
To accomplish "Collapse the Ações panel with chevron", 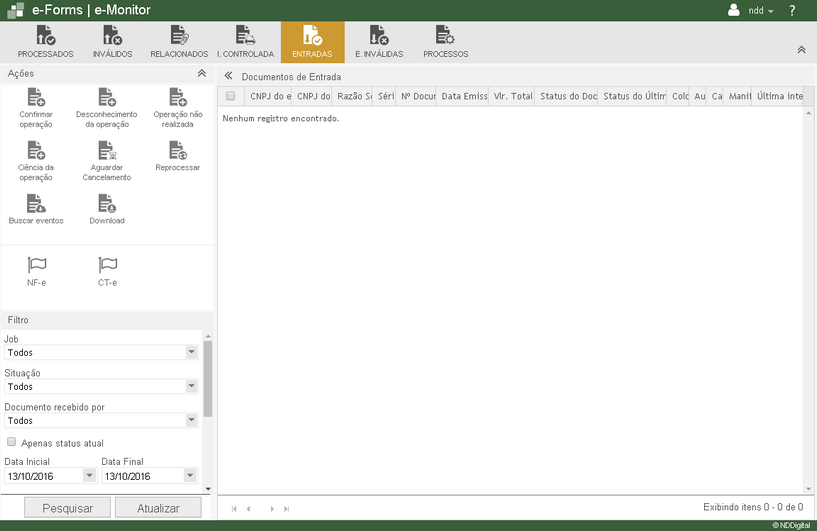I will tap(201, 74).
